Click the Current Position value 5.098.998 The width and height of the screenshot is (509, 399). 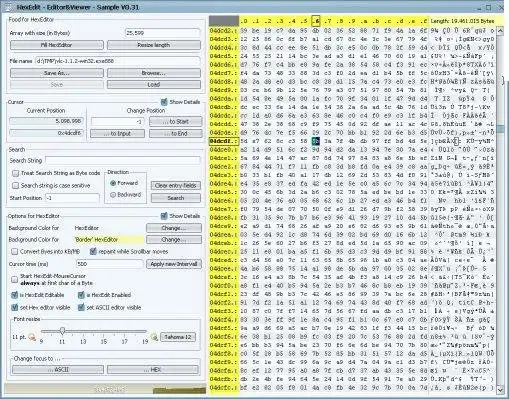[x=46, y=121]
